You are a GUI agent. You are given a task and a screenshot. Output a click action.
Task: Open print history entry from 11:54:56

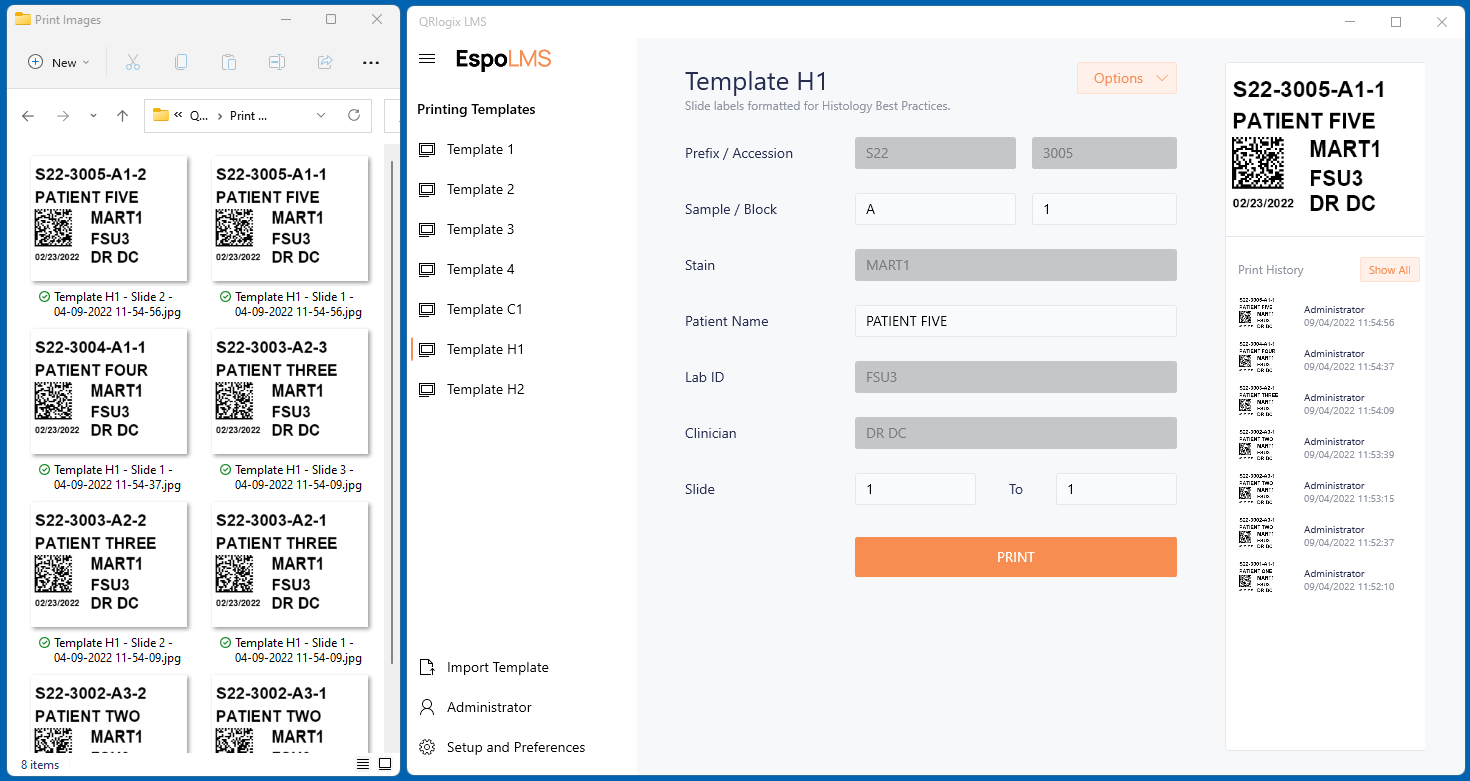pos(1324,315)
